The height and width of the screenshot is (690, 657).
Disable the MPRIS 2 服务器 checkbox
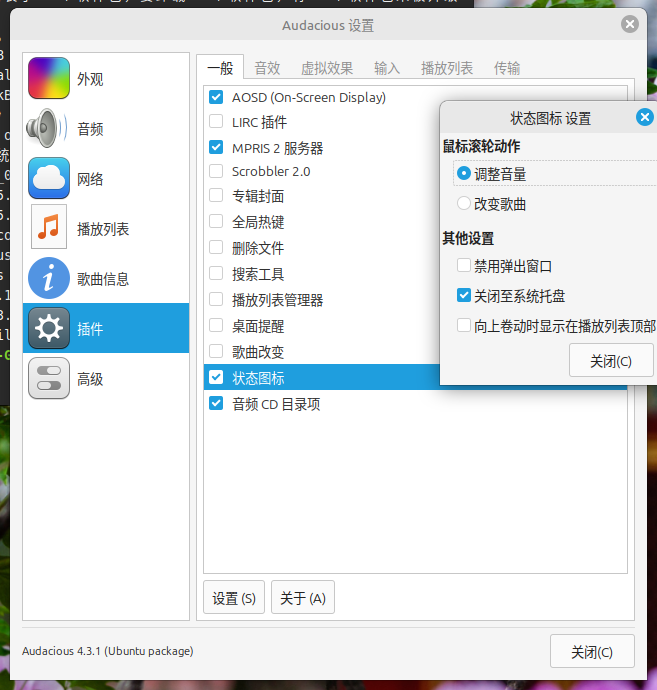[216, 147]
